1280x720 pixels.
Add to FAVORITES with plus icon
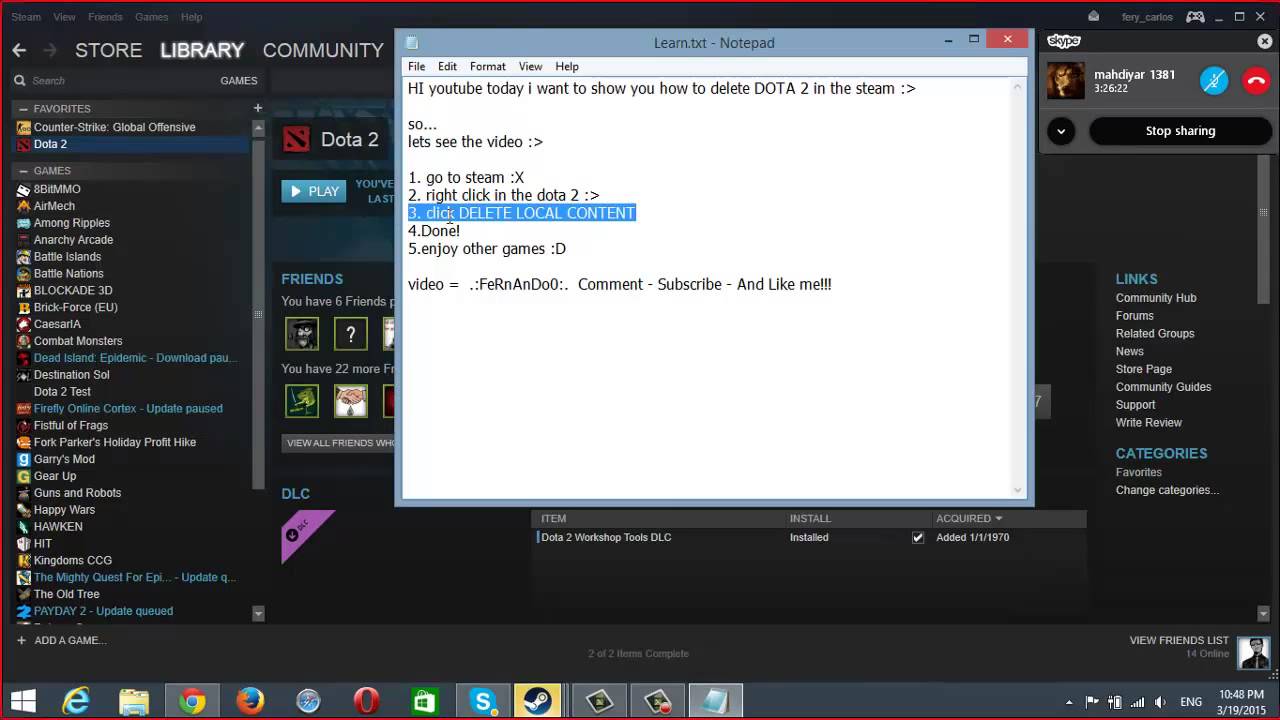(x=258, y=108)
